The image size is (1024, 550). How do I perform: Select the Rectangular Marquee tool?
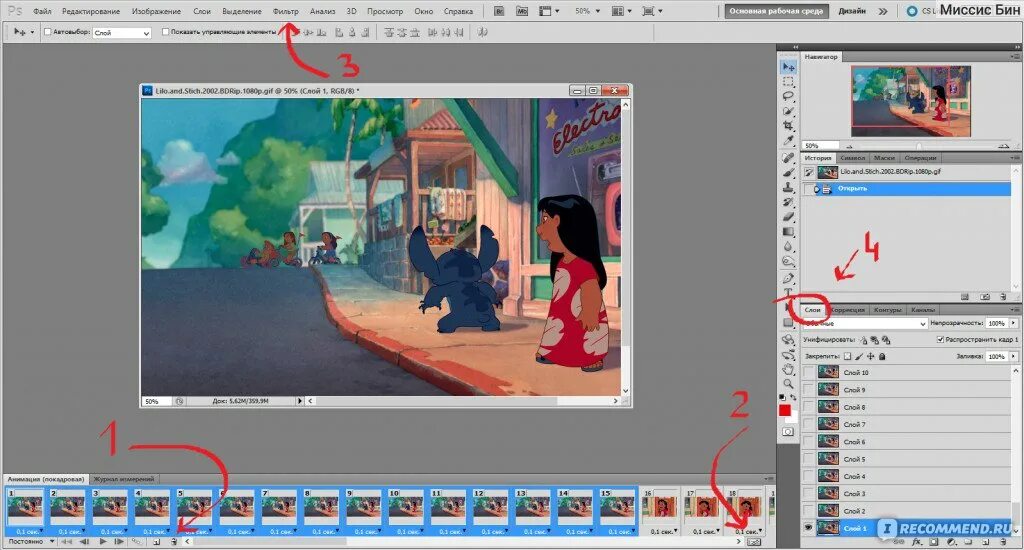pos(788,82)
